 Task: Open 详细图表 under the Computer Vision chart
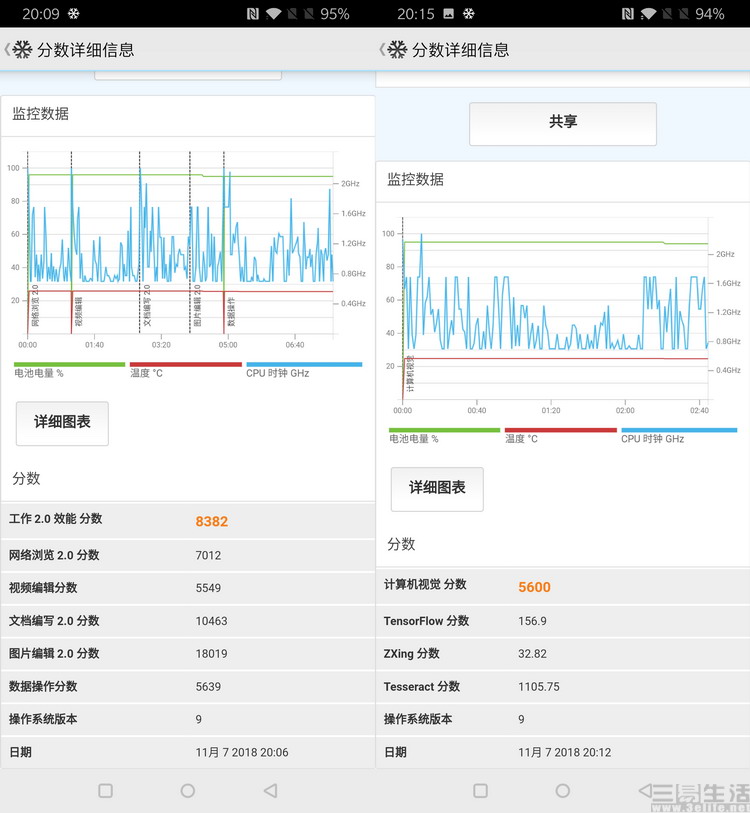coord(437,488)
